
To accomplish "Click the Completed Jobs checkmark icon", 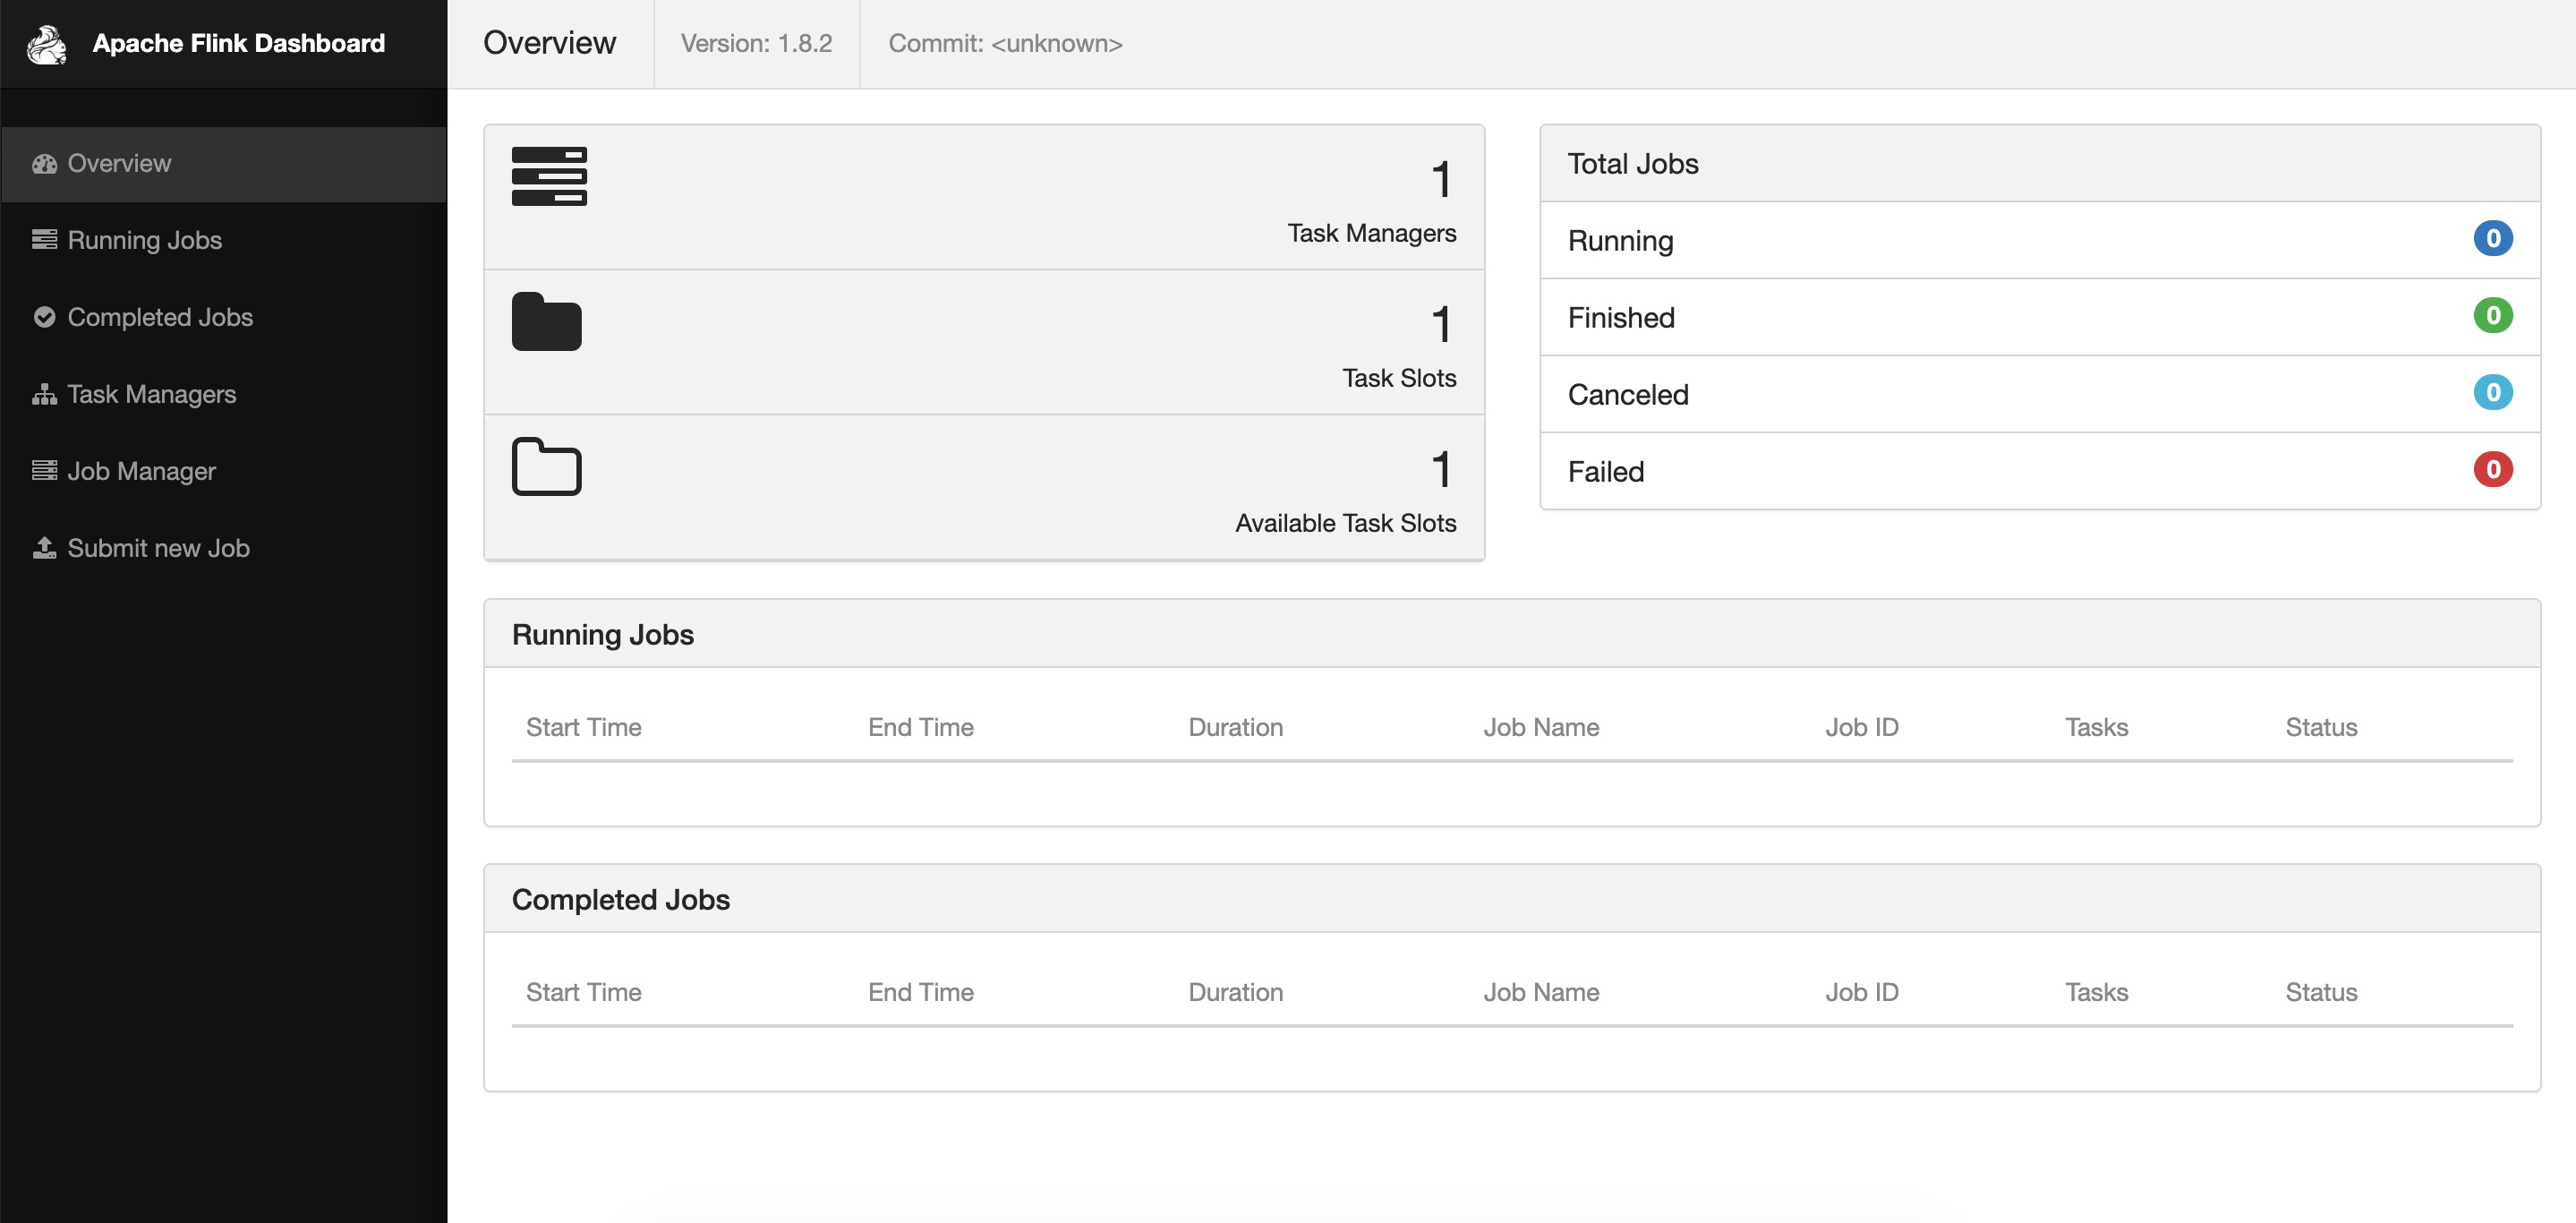I will [44, 317].
